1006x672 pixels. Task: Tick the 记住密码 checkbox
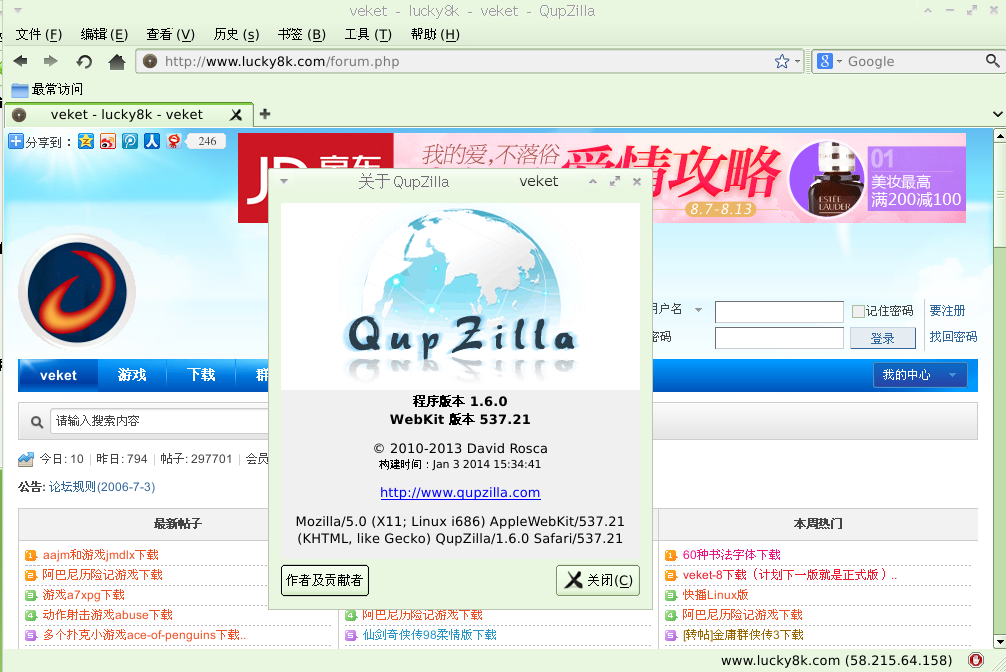pos(858,311)
